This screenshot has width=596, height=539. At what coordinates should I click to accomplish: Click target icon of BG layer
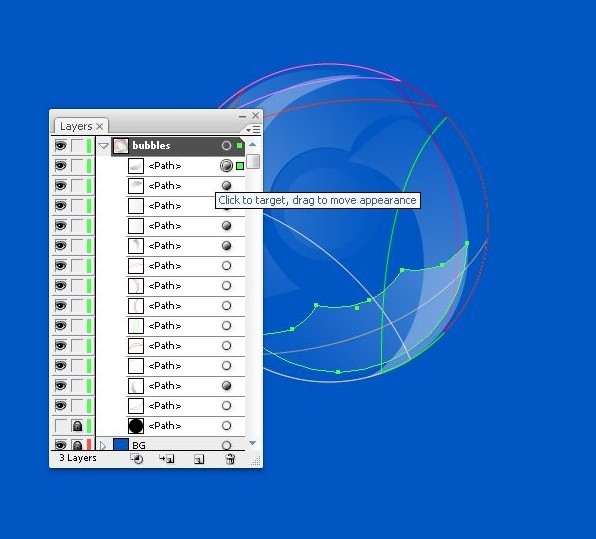click(x=226, y=445)
